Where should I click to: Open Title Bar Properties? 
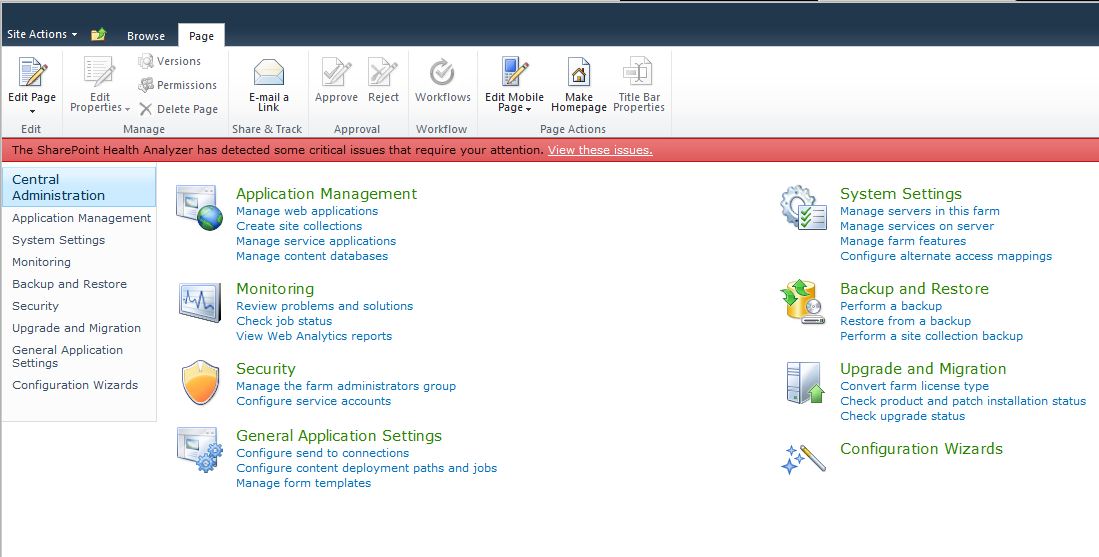(x=639, y=84)
